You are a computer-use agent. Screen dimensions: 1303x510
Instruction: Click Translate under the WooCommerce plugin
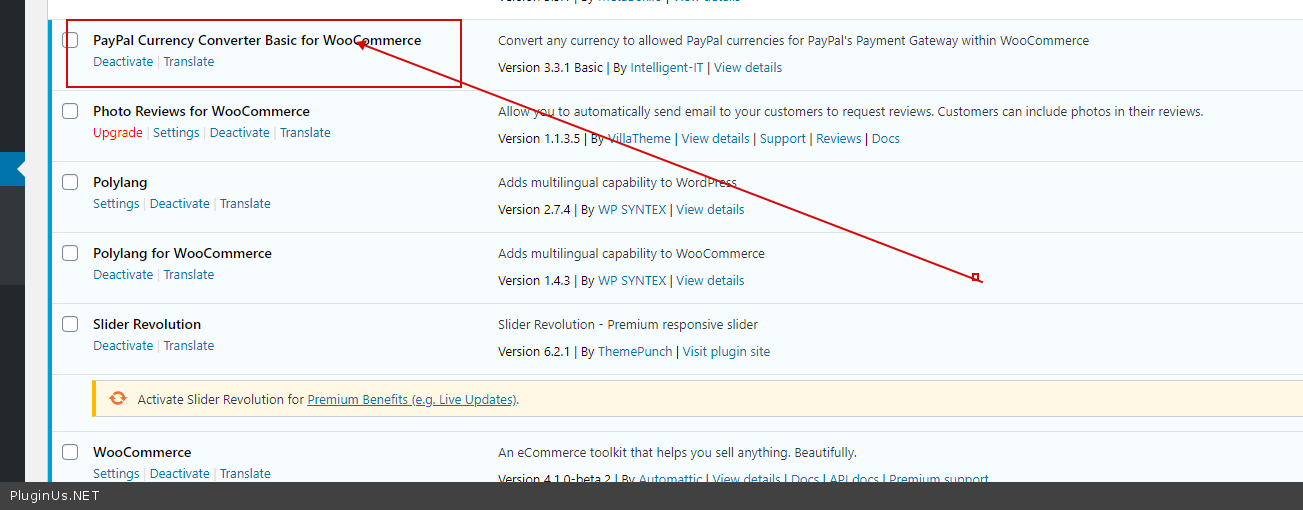click(245, 474)
